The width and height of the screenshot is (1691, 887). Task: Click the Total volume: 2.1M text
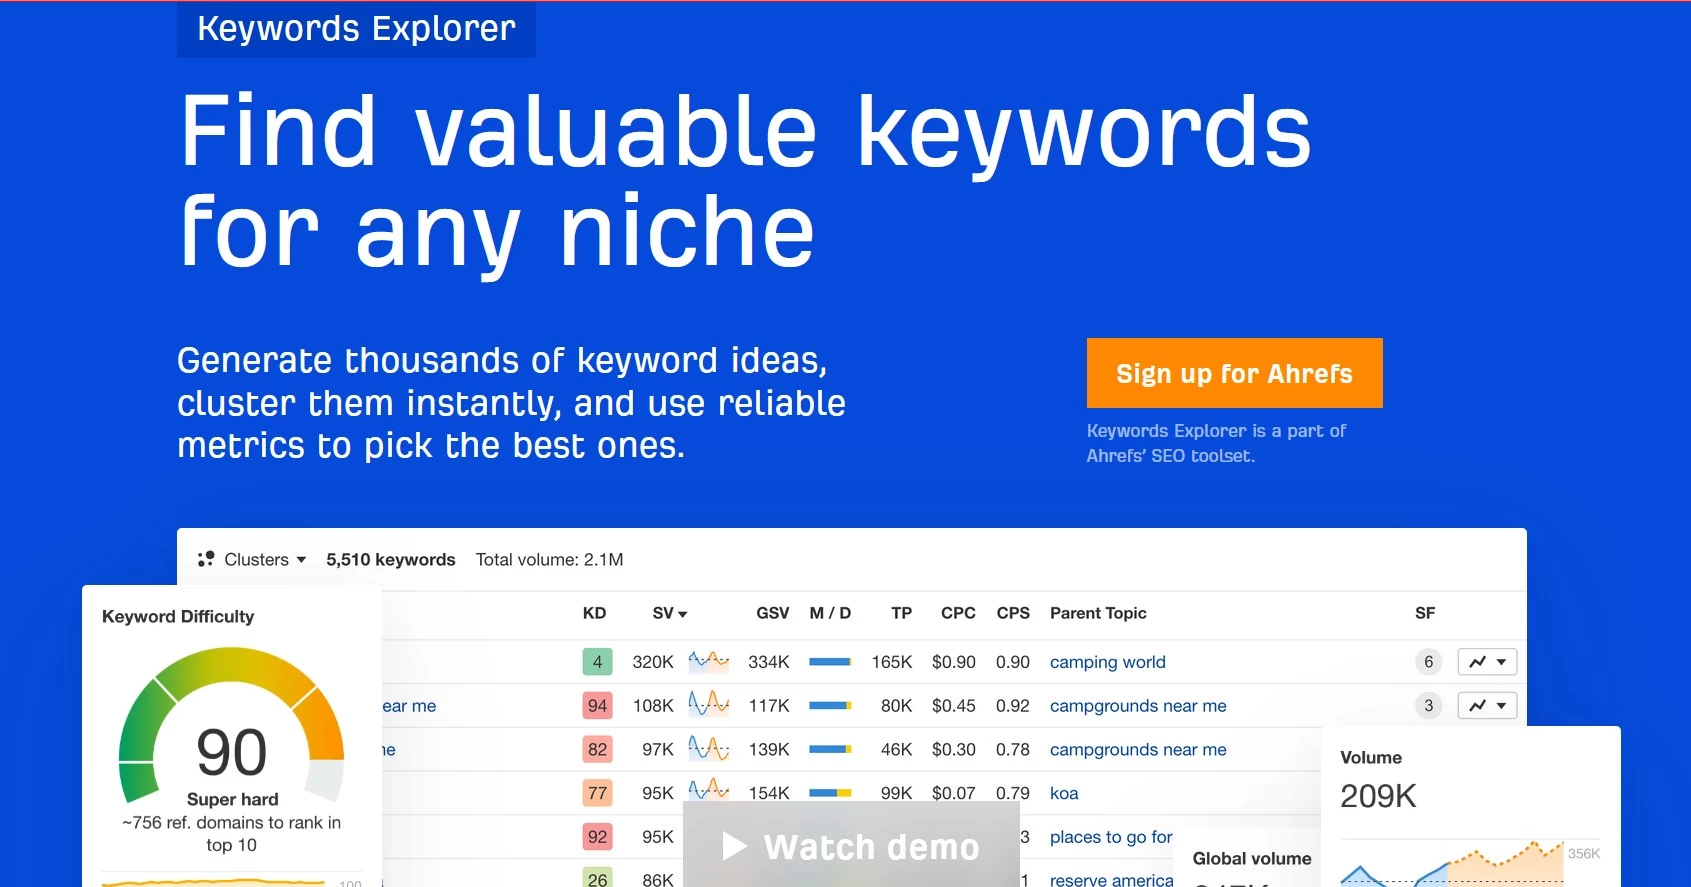point(549,559)
